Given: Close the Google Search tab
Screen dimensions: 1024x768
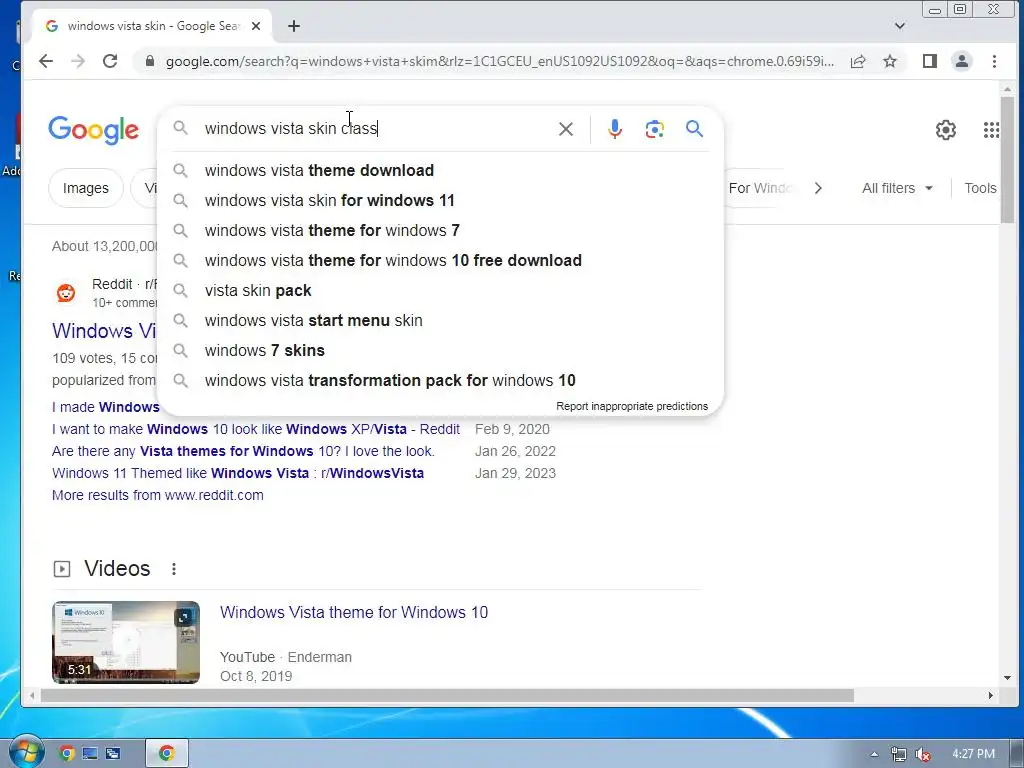Looking at the screenshot, I should (256, 26).
